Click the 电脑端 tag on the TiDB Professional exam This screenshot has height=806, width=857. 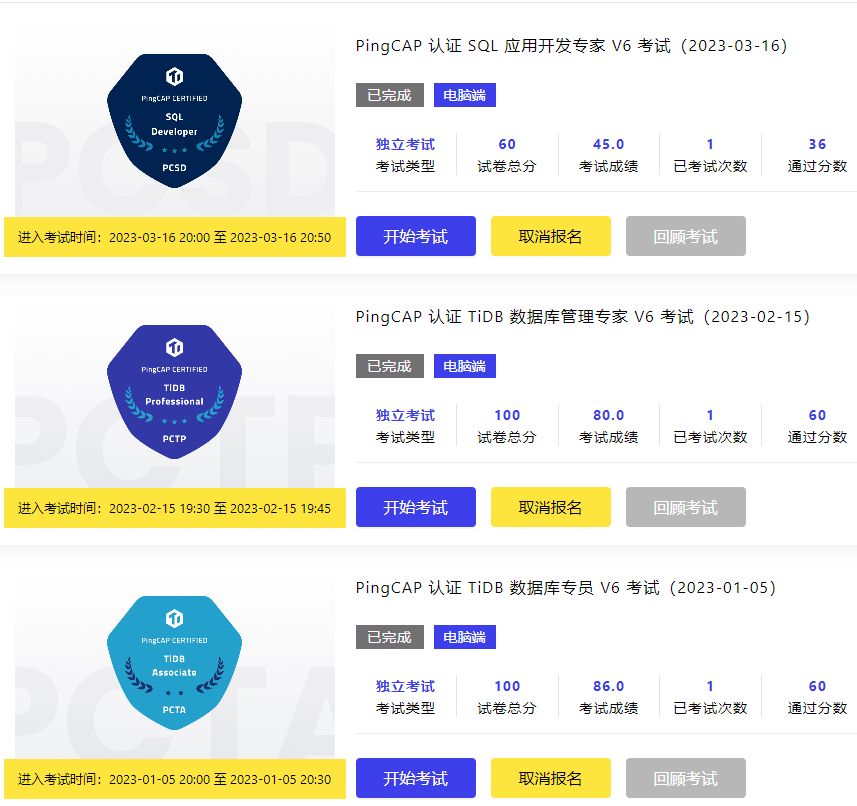pos(464,366)
